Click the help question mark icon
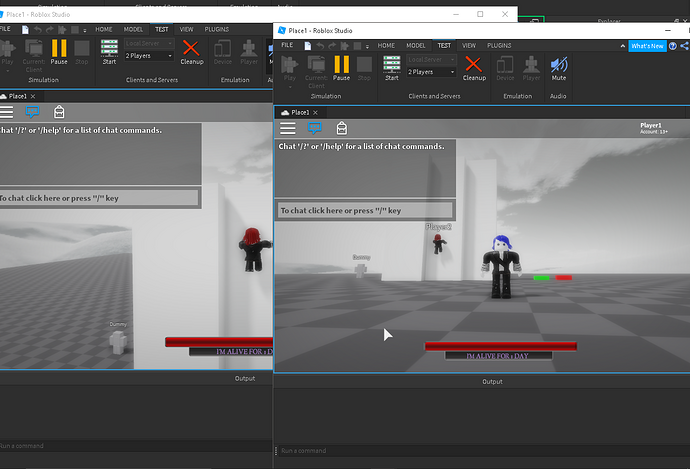This screenshot has width=690, height=469. tap(672, 46)
